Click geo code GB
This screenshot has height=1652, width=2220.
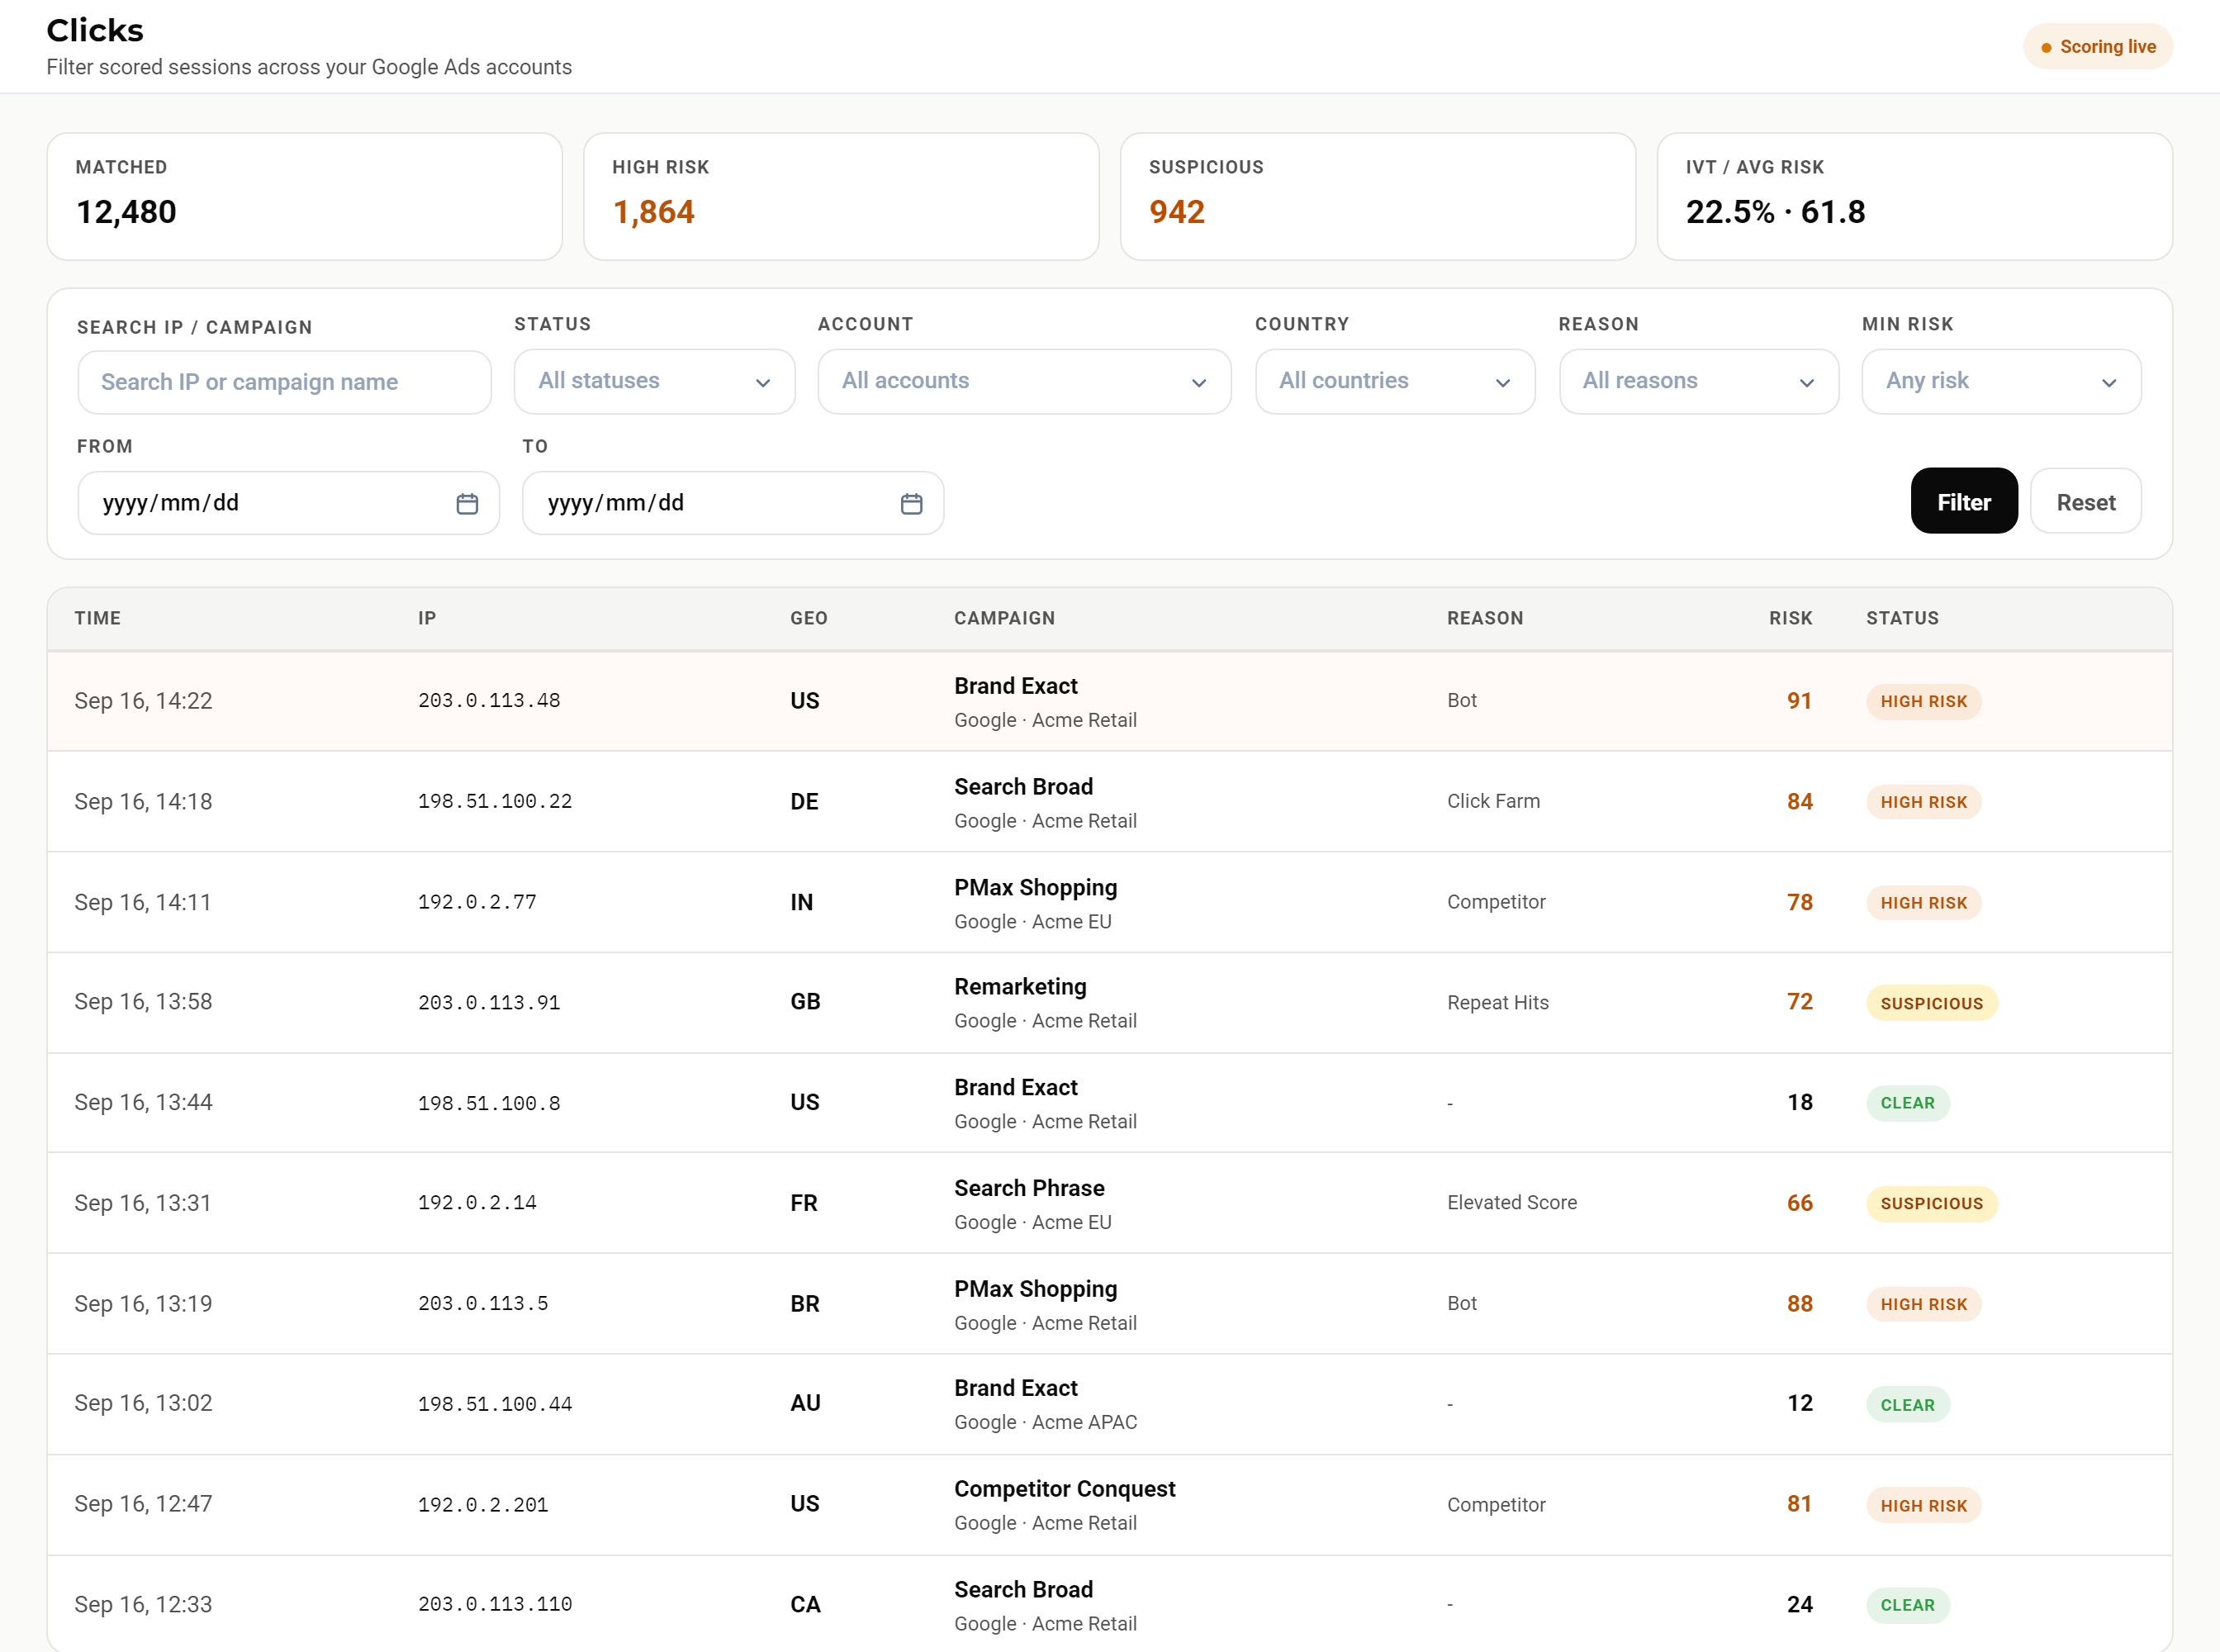point(805,1001)
